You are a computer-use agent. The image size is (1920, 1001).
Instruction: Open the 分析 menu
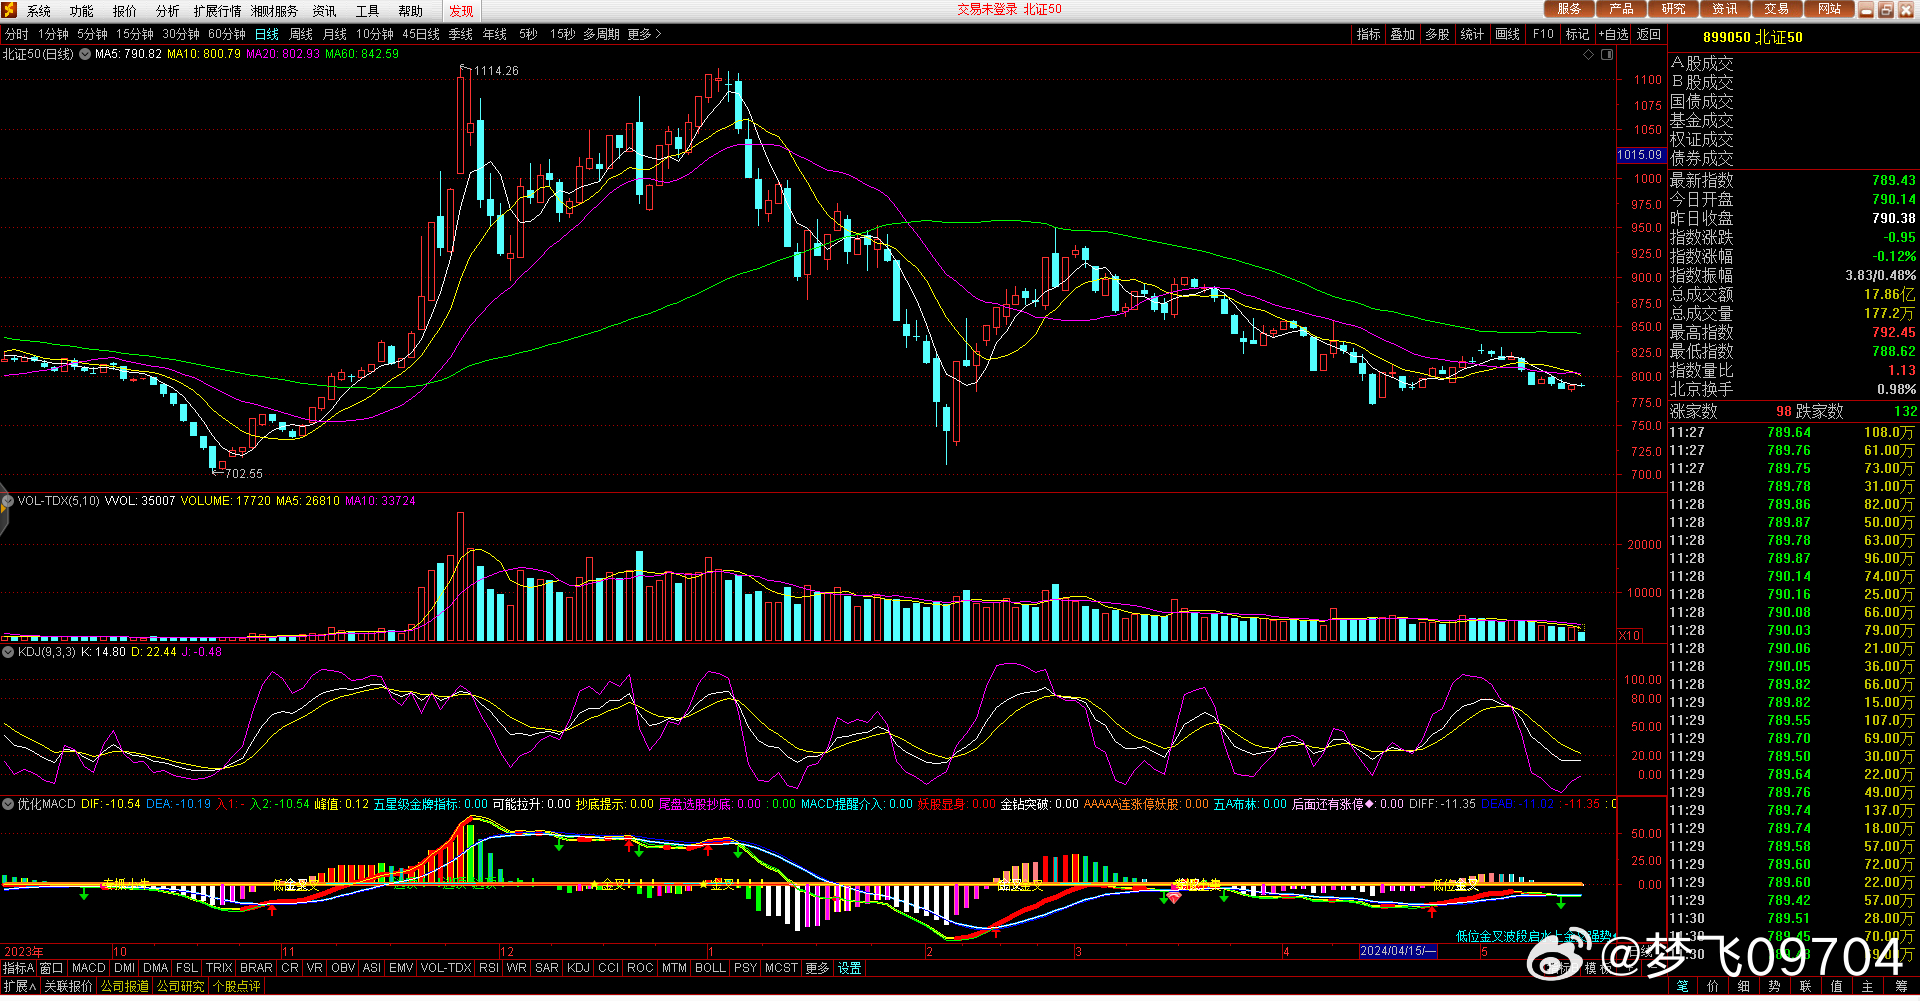(x=167, y=11)
